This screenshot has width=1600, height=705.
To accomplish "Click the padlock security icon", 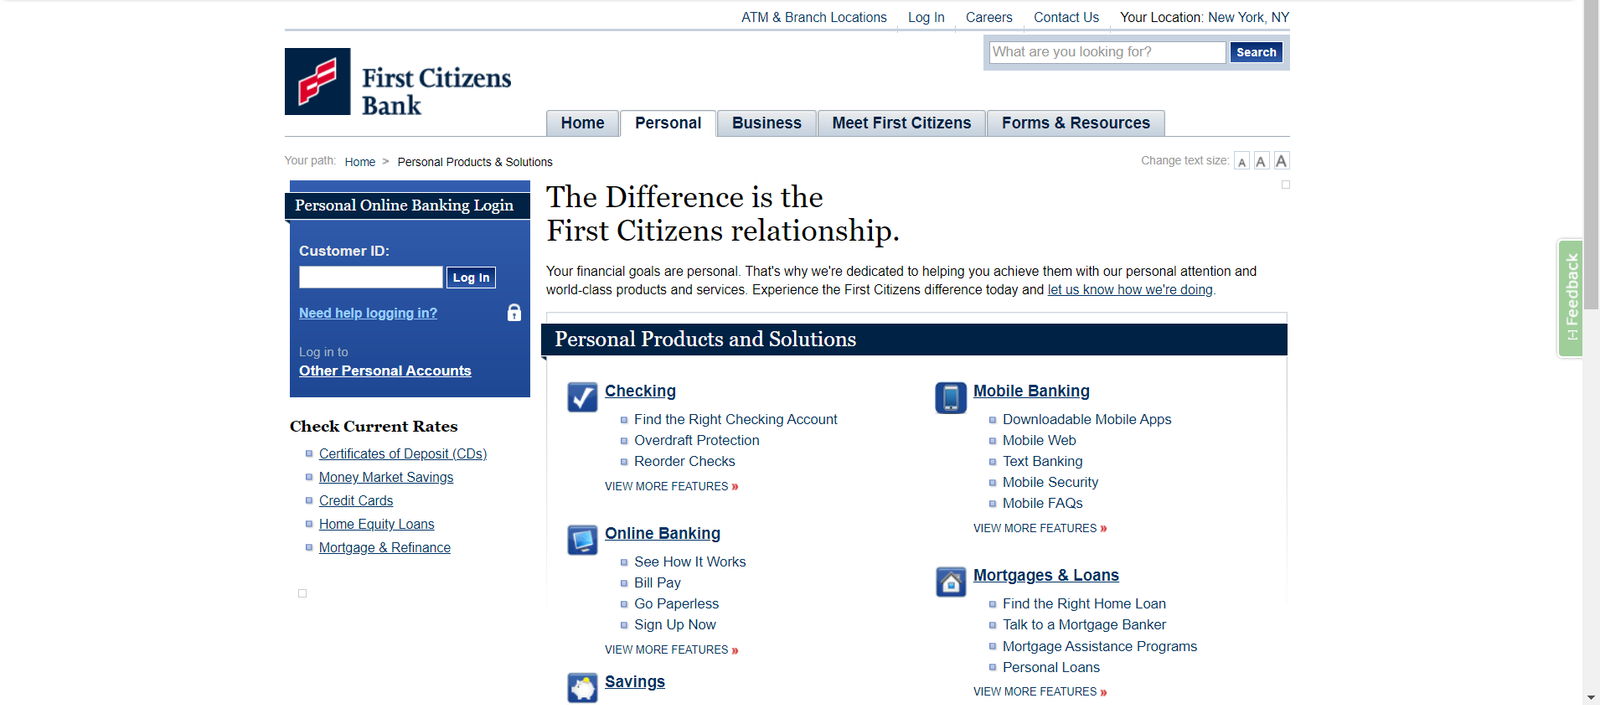I will pos(514,313).
